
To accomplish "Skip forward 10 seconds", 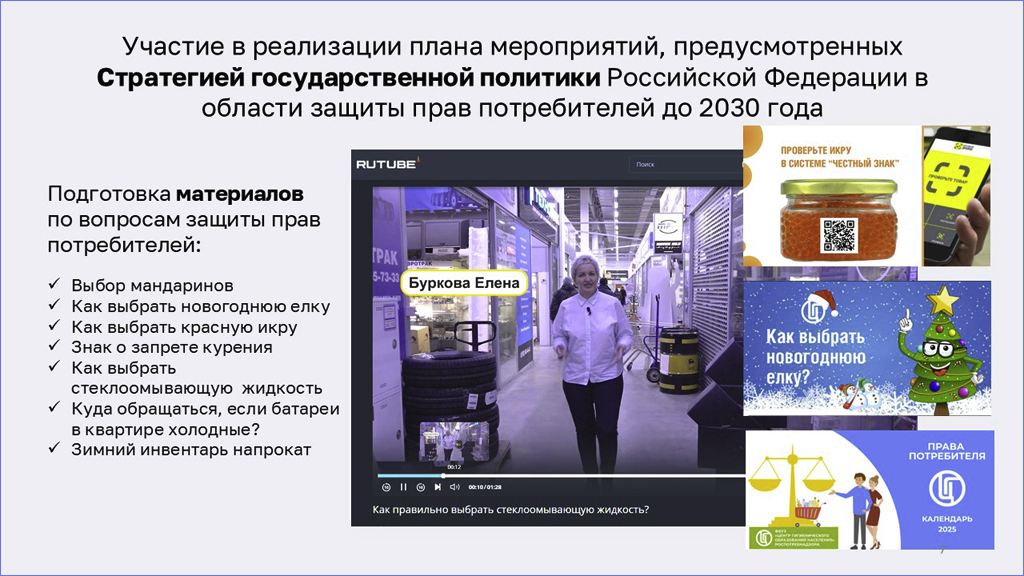I will coord(421,487).
